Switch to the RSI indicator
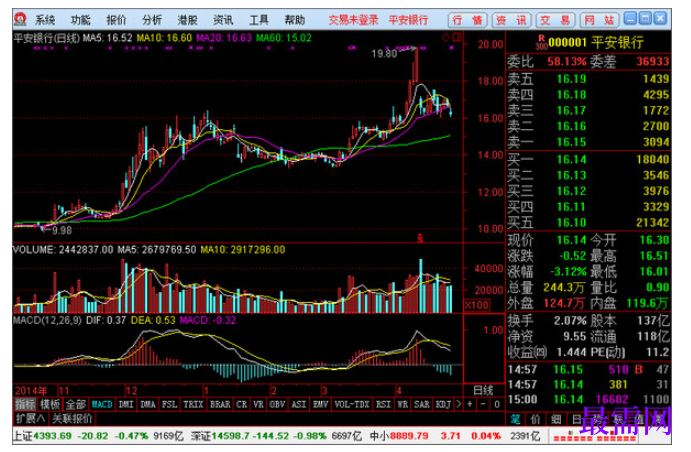The image size is (691, 452). 383,404
